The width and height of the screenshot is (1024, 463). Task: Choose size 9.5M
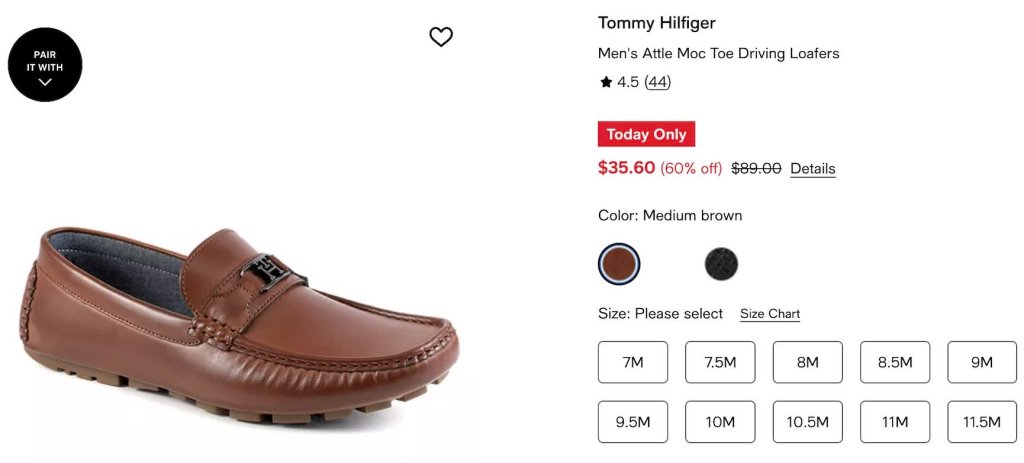[633, 422]
